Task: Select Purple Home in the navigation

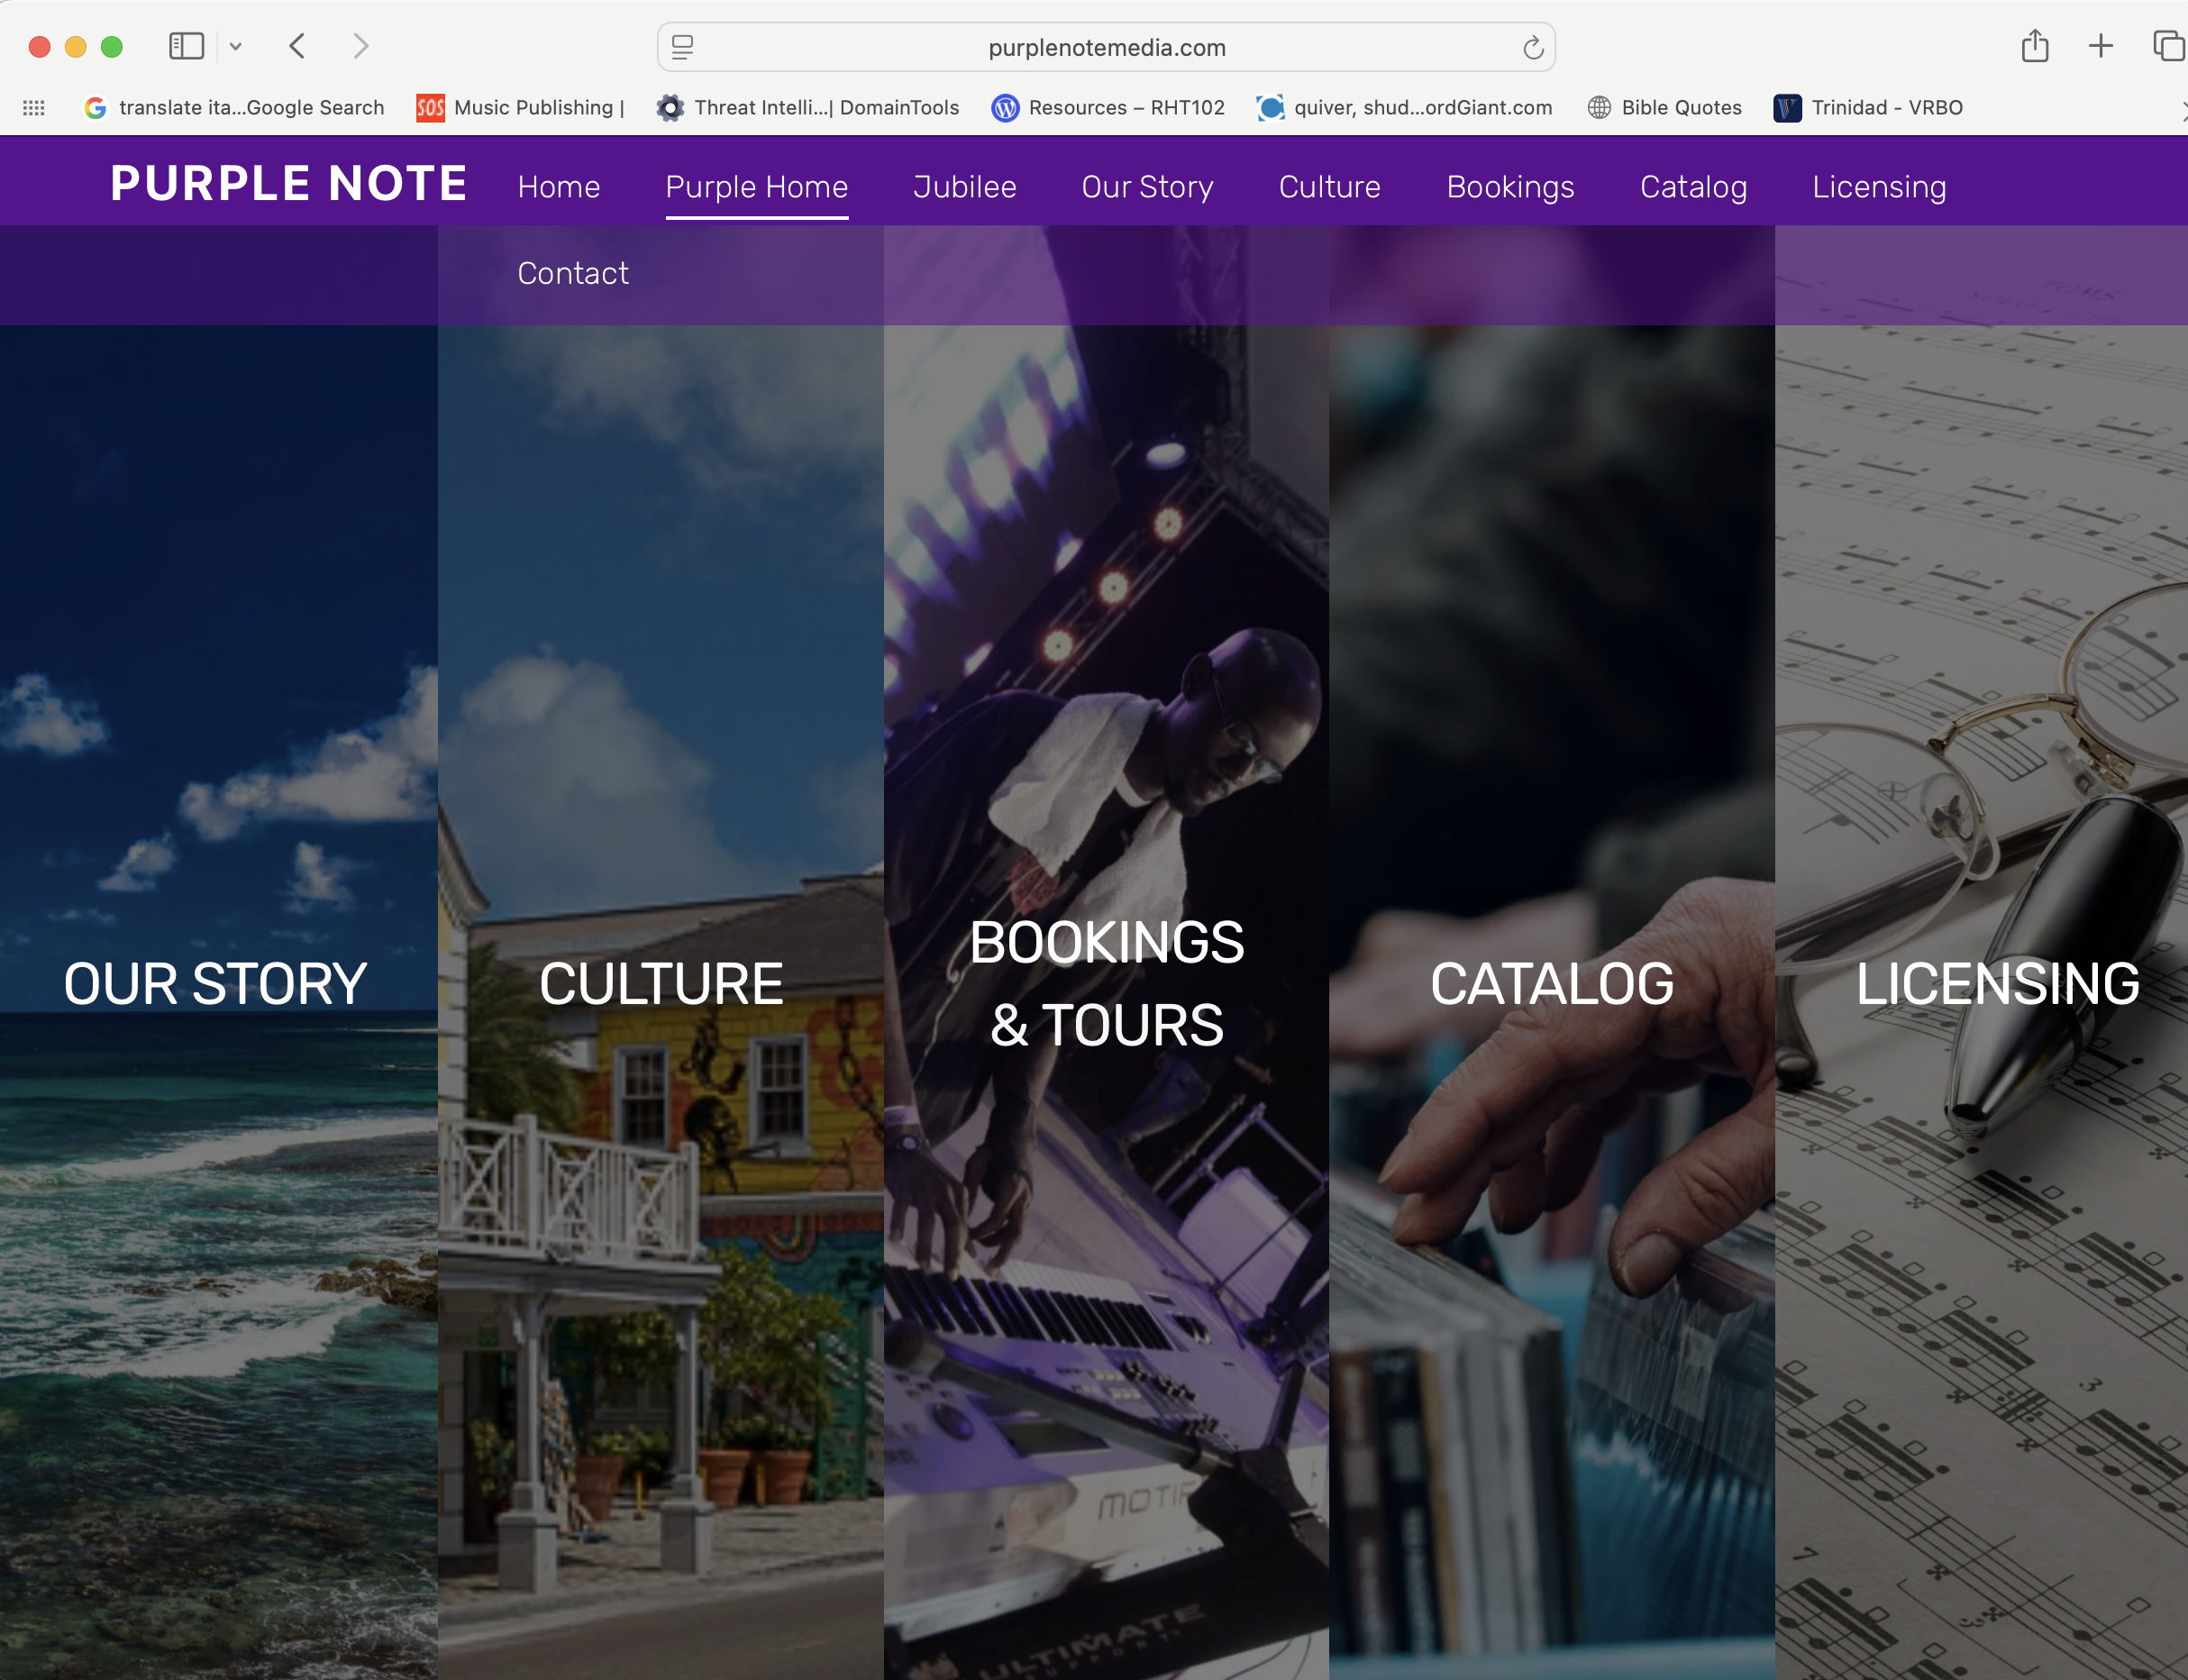Action: click(757, 187)
